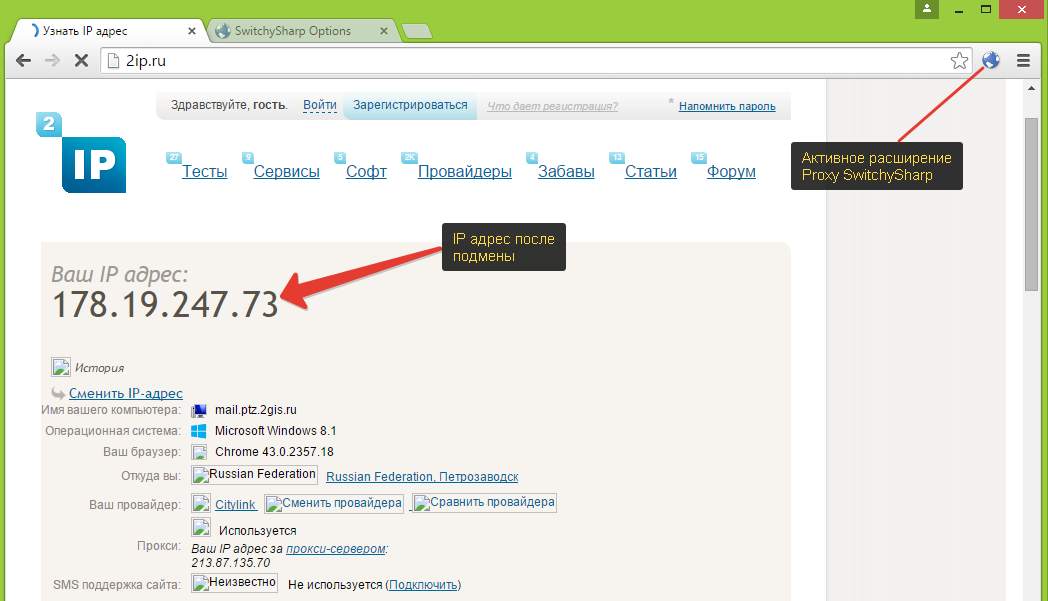Click the vertical scrollbar thumb
This screenshot has width=1048, height=601.
point(1031,204)
